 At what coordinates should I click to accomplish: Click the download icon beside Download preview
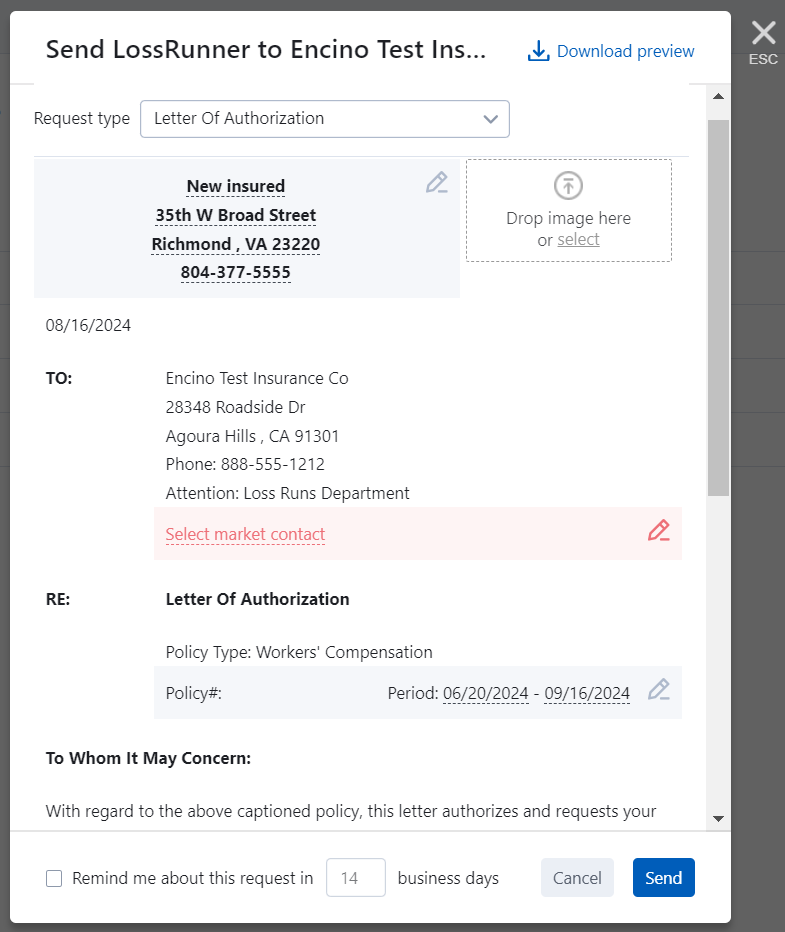coord(538,51)
